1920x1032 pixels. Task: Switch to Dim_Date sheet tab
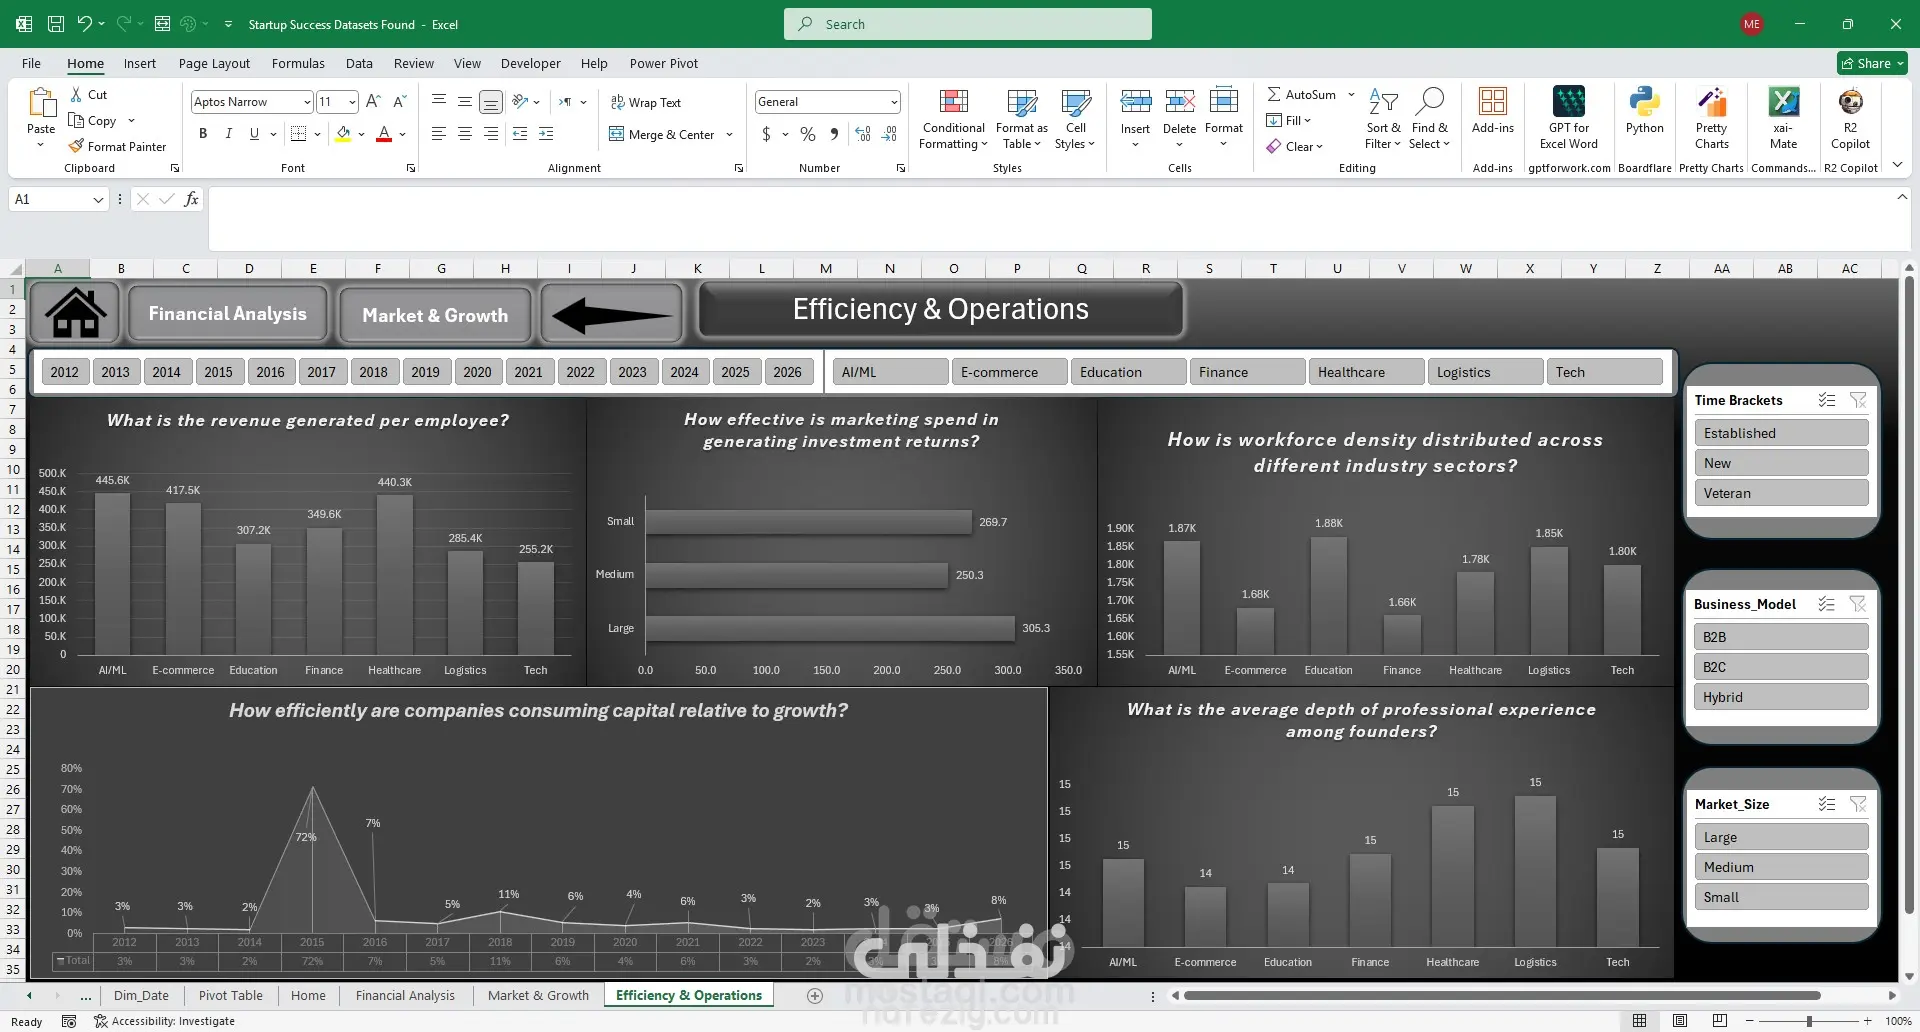click(141, 995)
